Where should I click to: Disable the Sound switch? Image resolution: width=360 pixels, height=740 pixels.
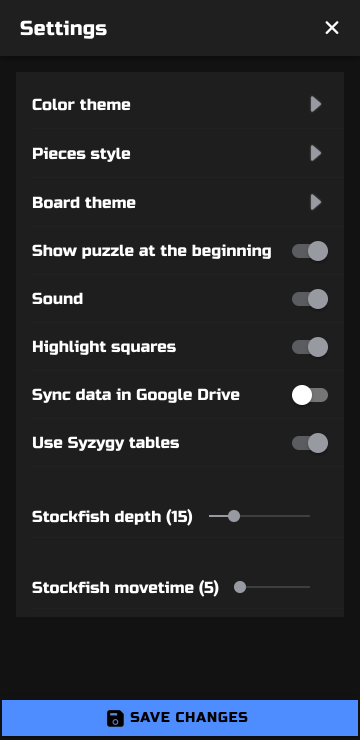point(310,299)
